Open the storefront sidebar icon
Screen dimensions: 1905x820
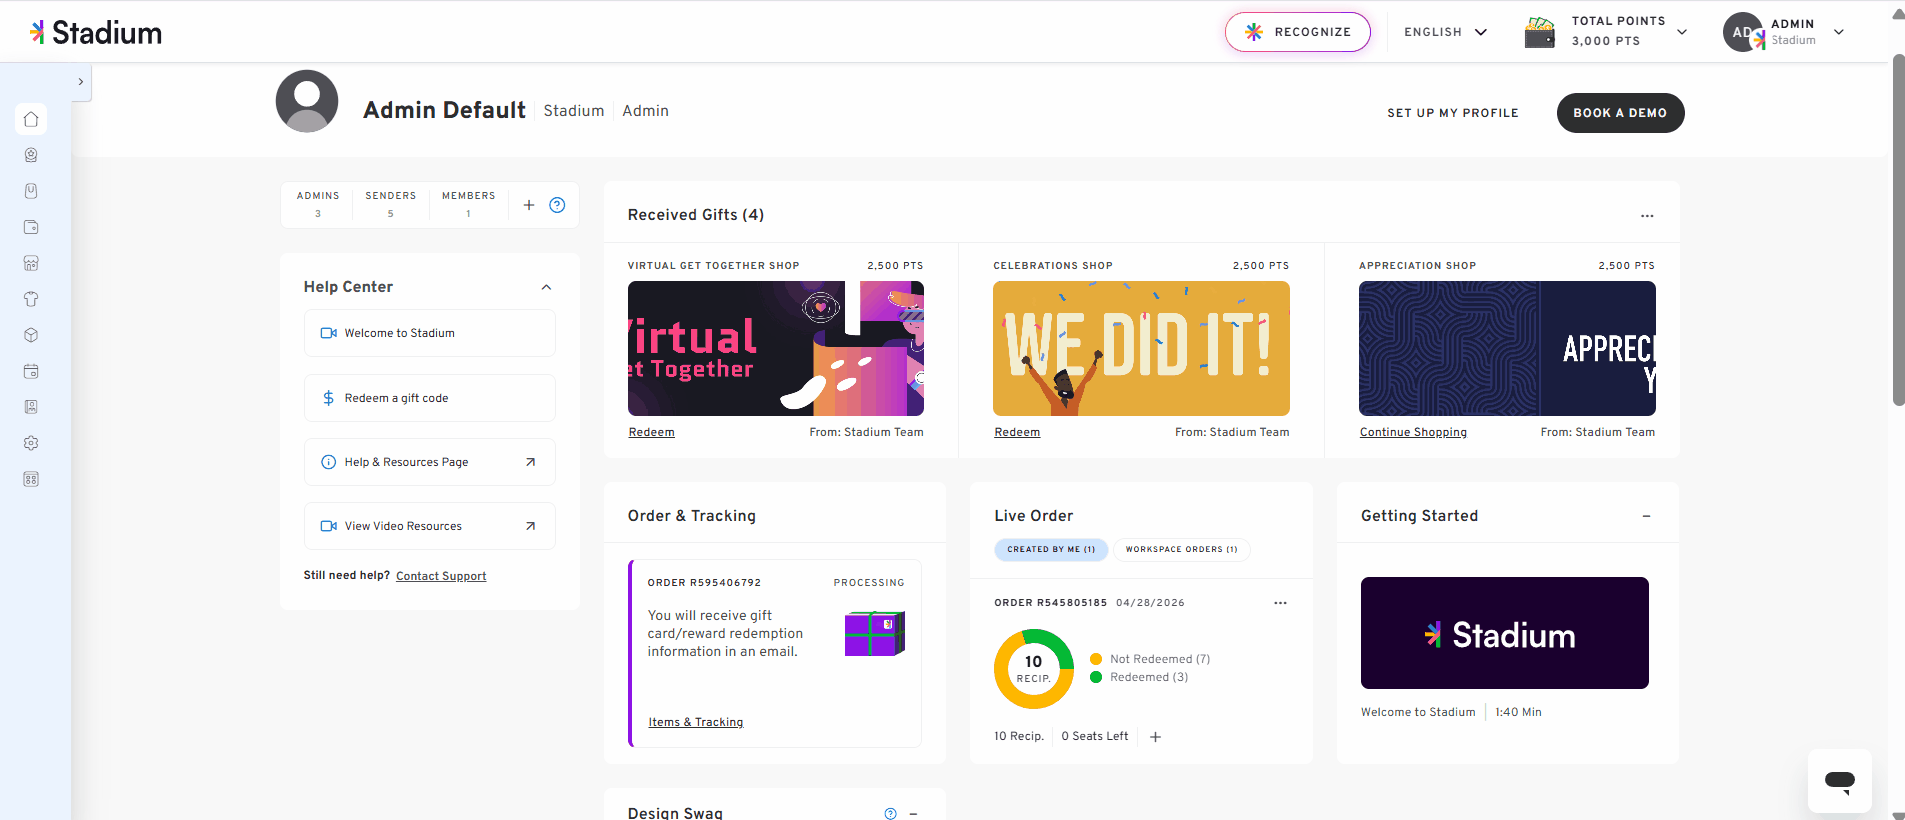(x=31, y=263)
